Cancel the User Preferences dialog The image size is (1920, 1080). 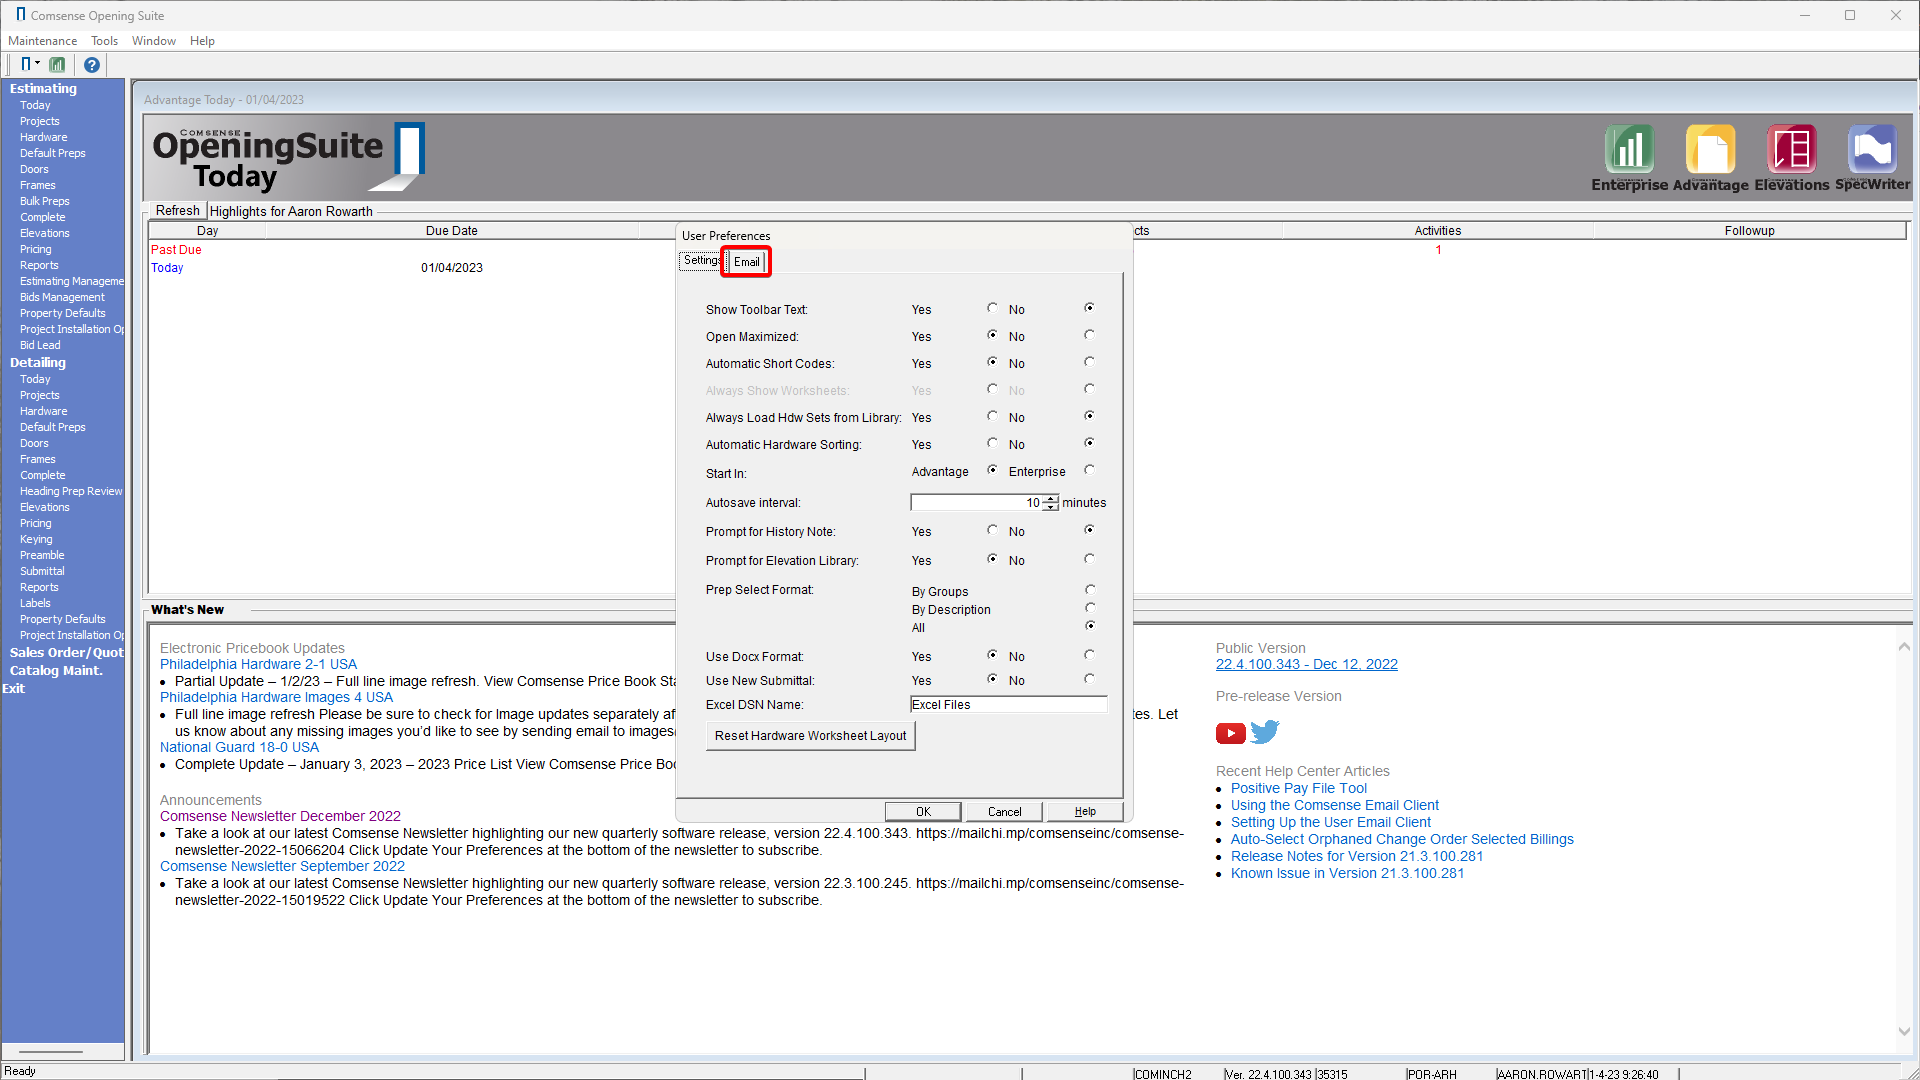(x=1004, y=812)
